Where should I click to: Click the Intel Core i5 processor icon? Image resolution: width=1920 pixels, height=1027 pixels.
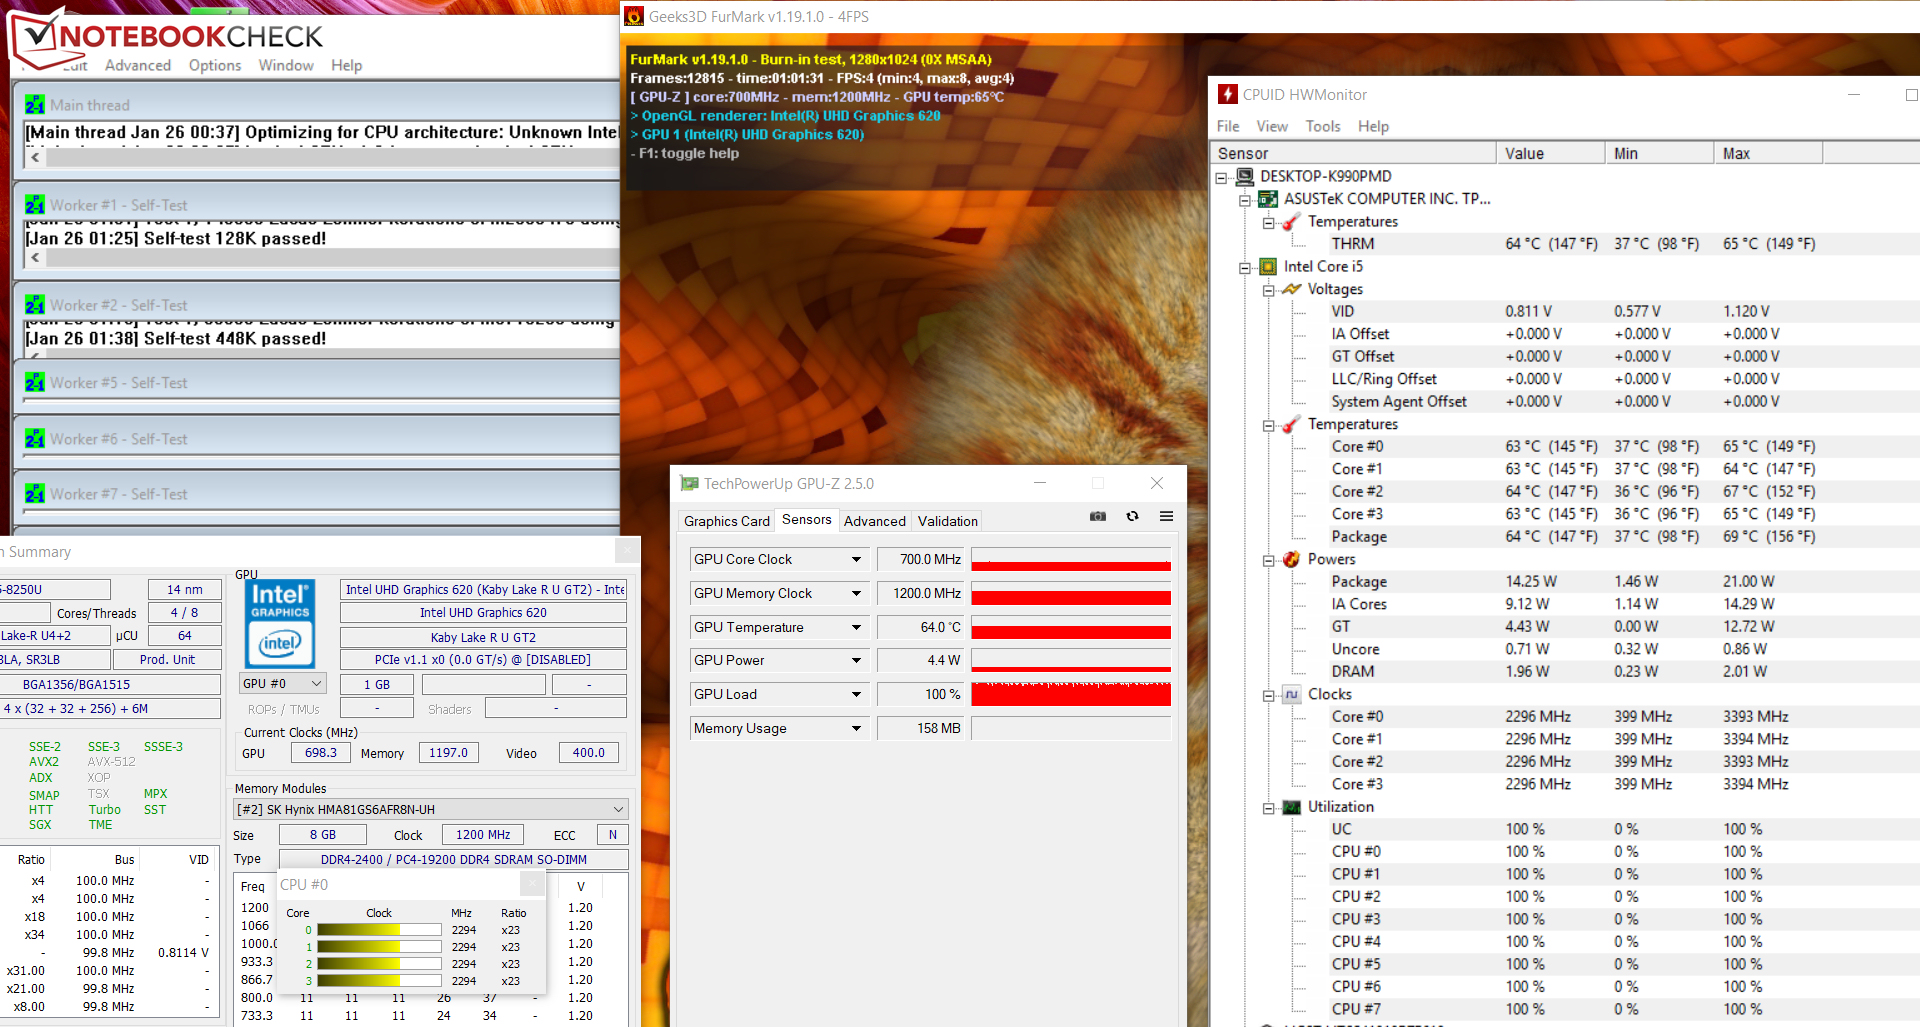click(x=1268, y=266)
